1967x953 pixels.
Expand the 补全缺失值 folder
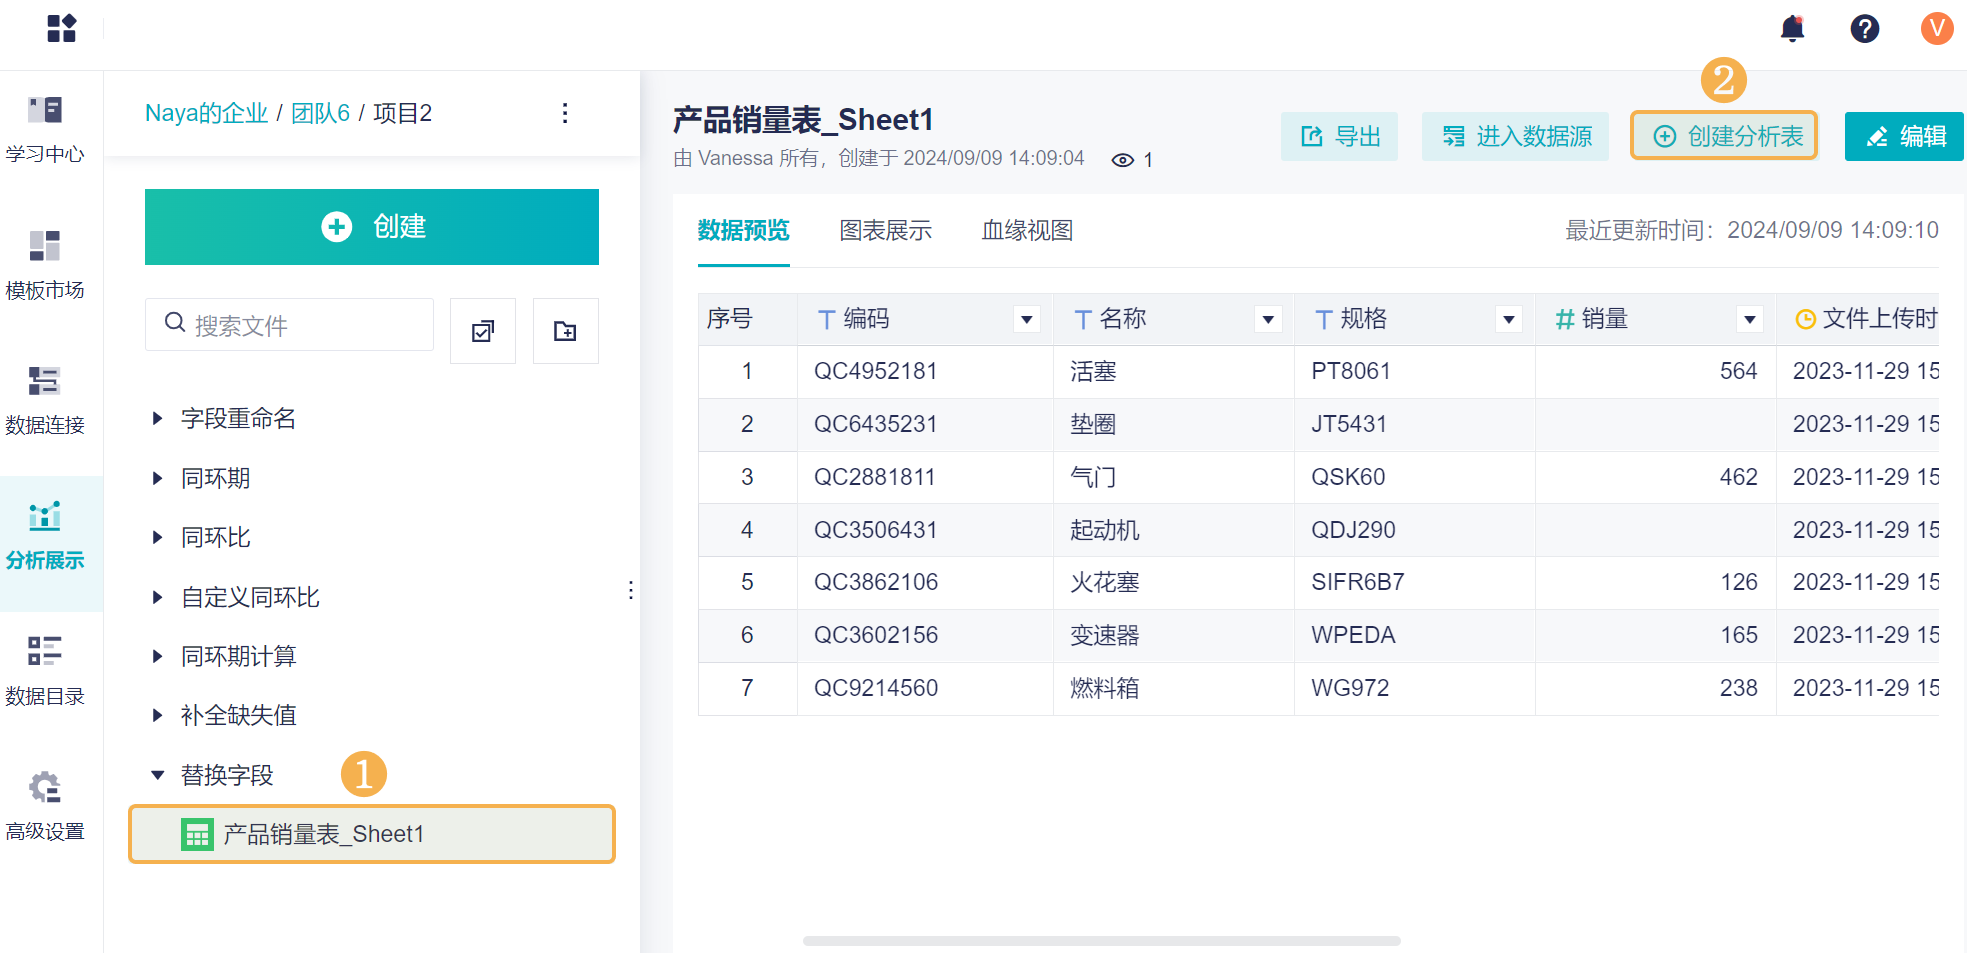tap(157, 715)
